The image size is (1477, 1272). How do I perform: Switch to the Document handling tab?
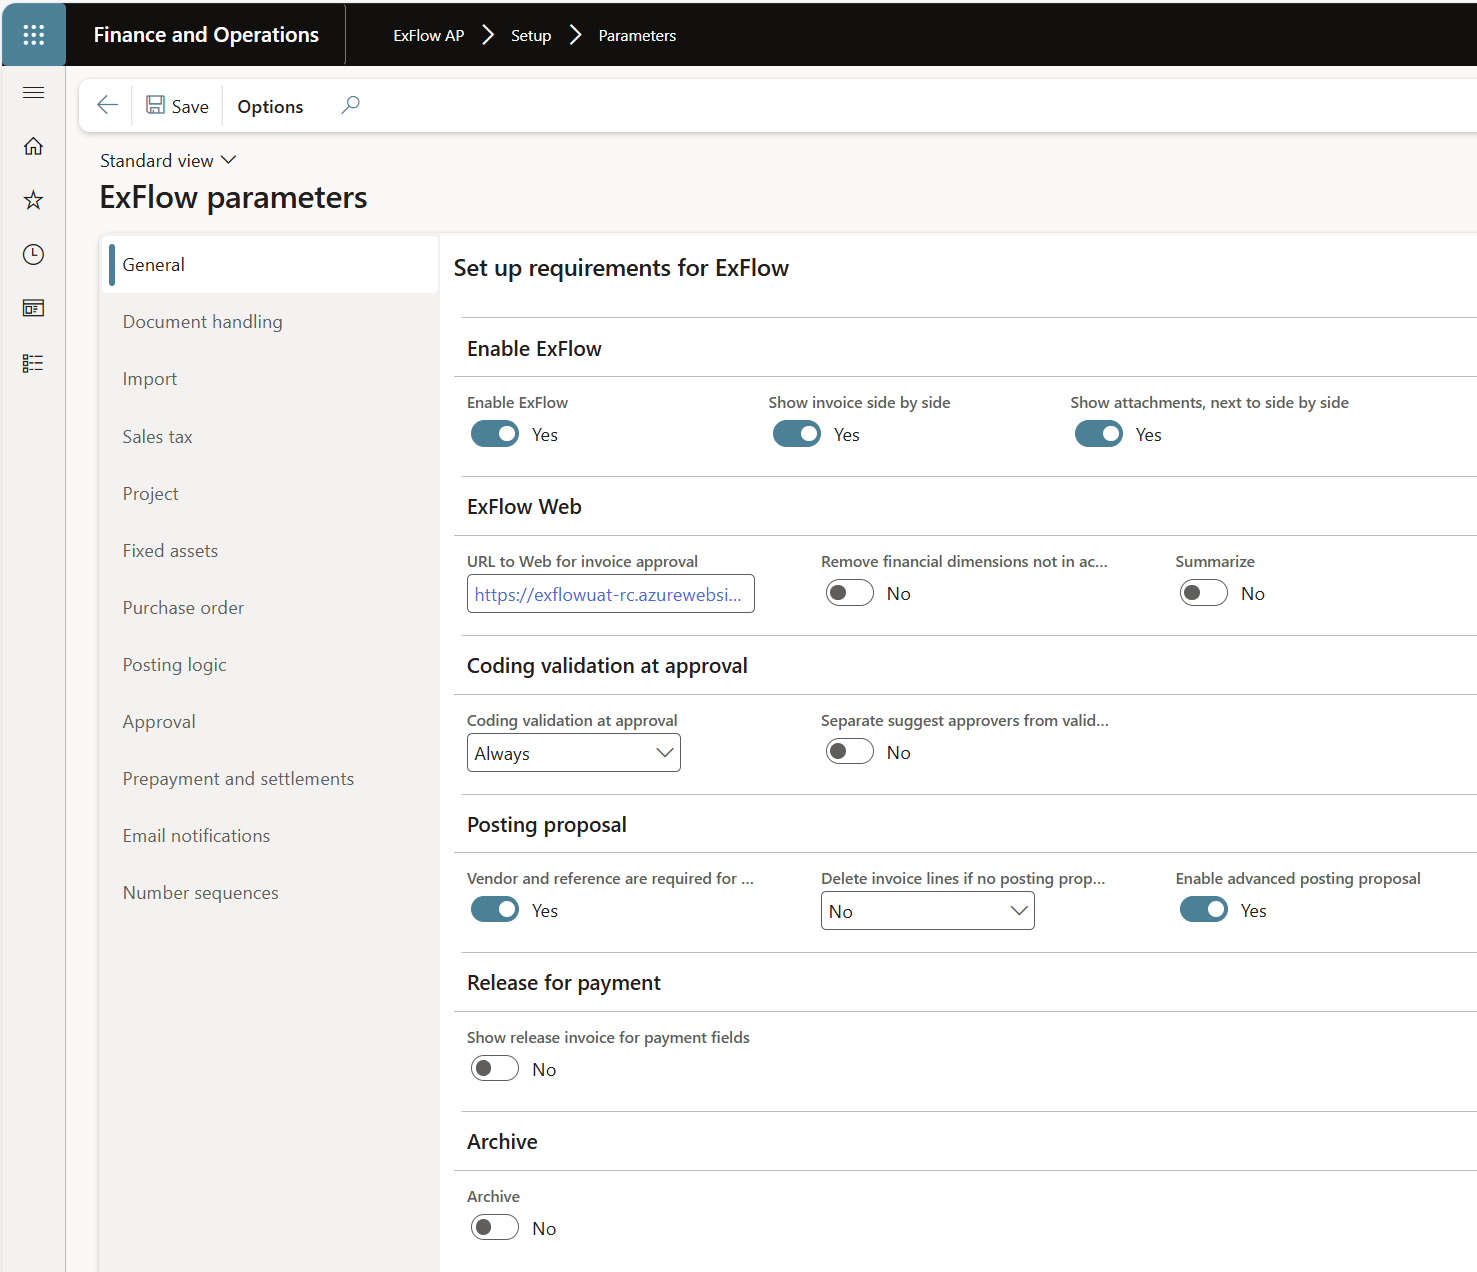[202, 322]
